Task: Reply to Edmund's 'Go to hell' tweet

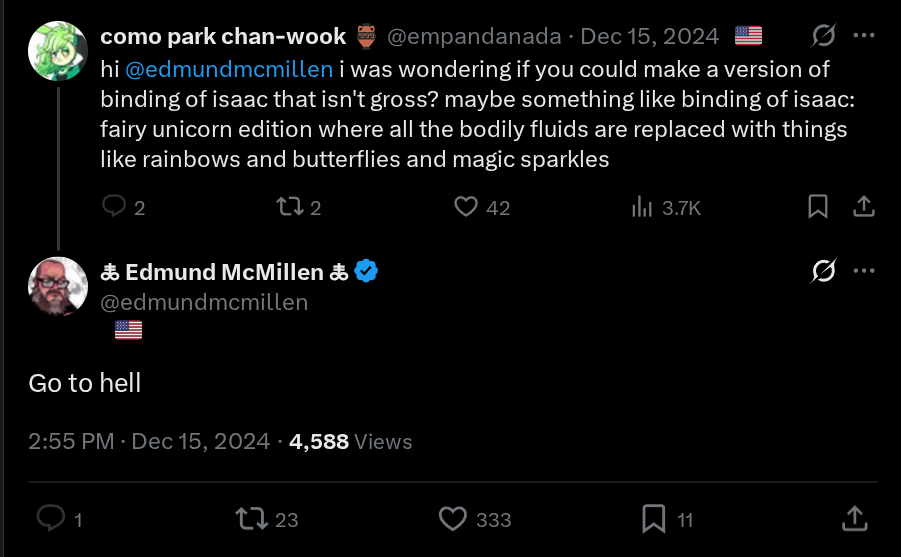Action: click(x=50, y=518)
